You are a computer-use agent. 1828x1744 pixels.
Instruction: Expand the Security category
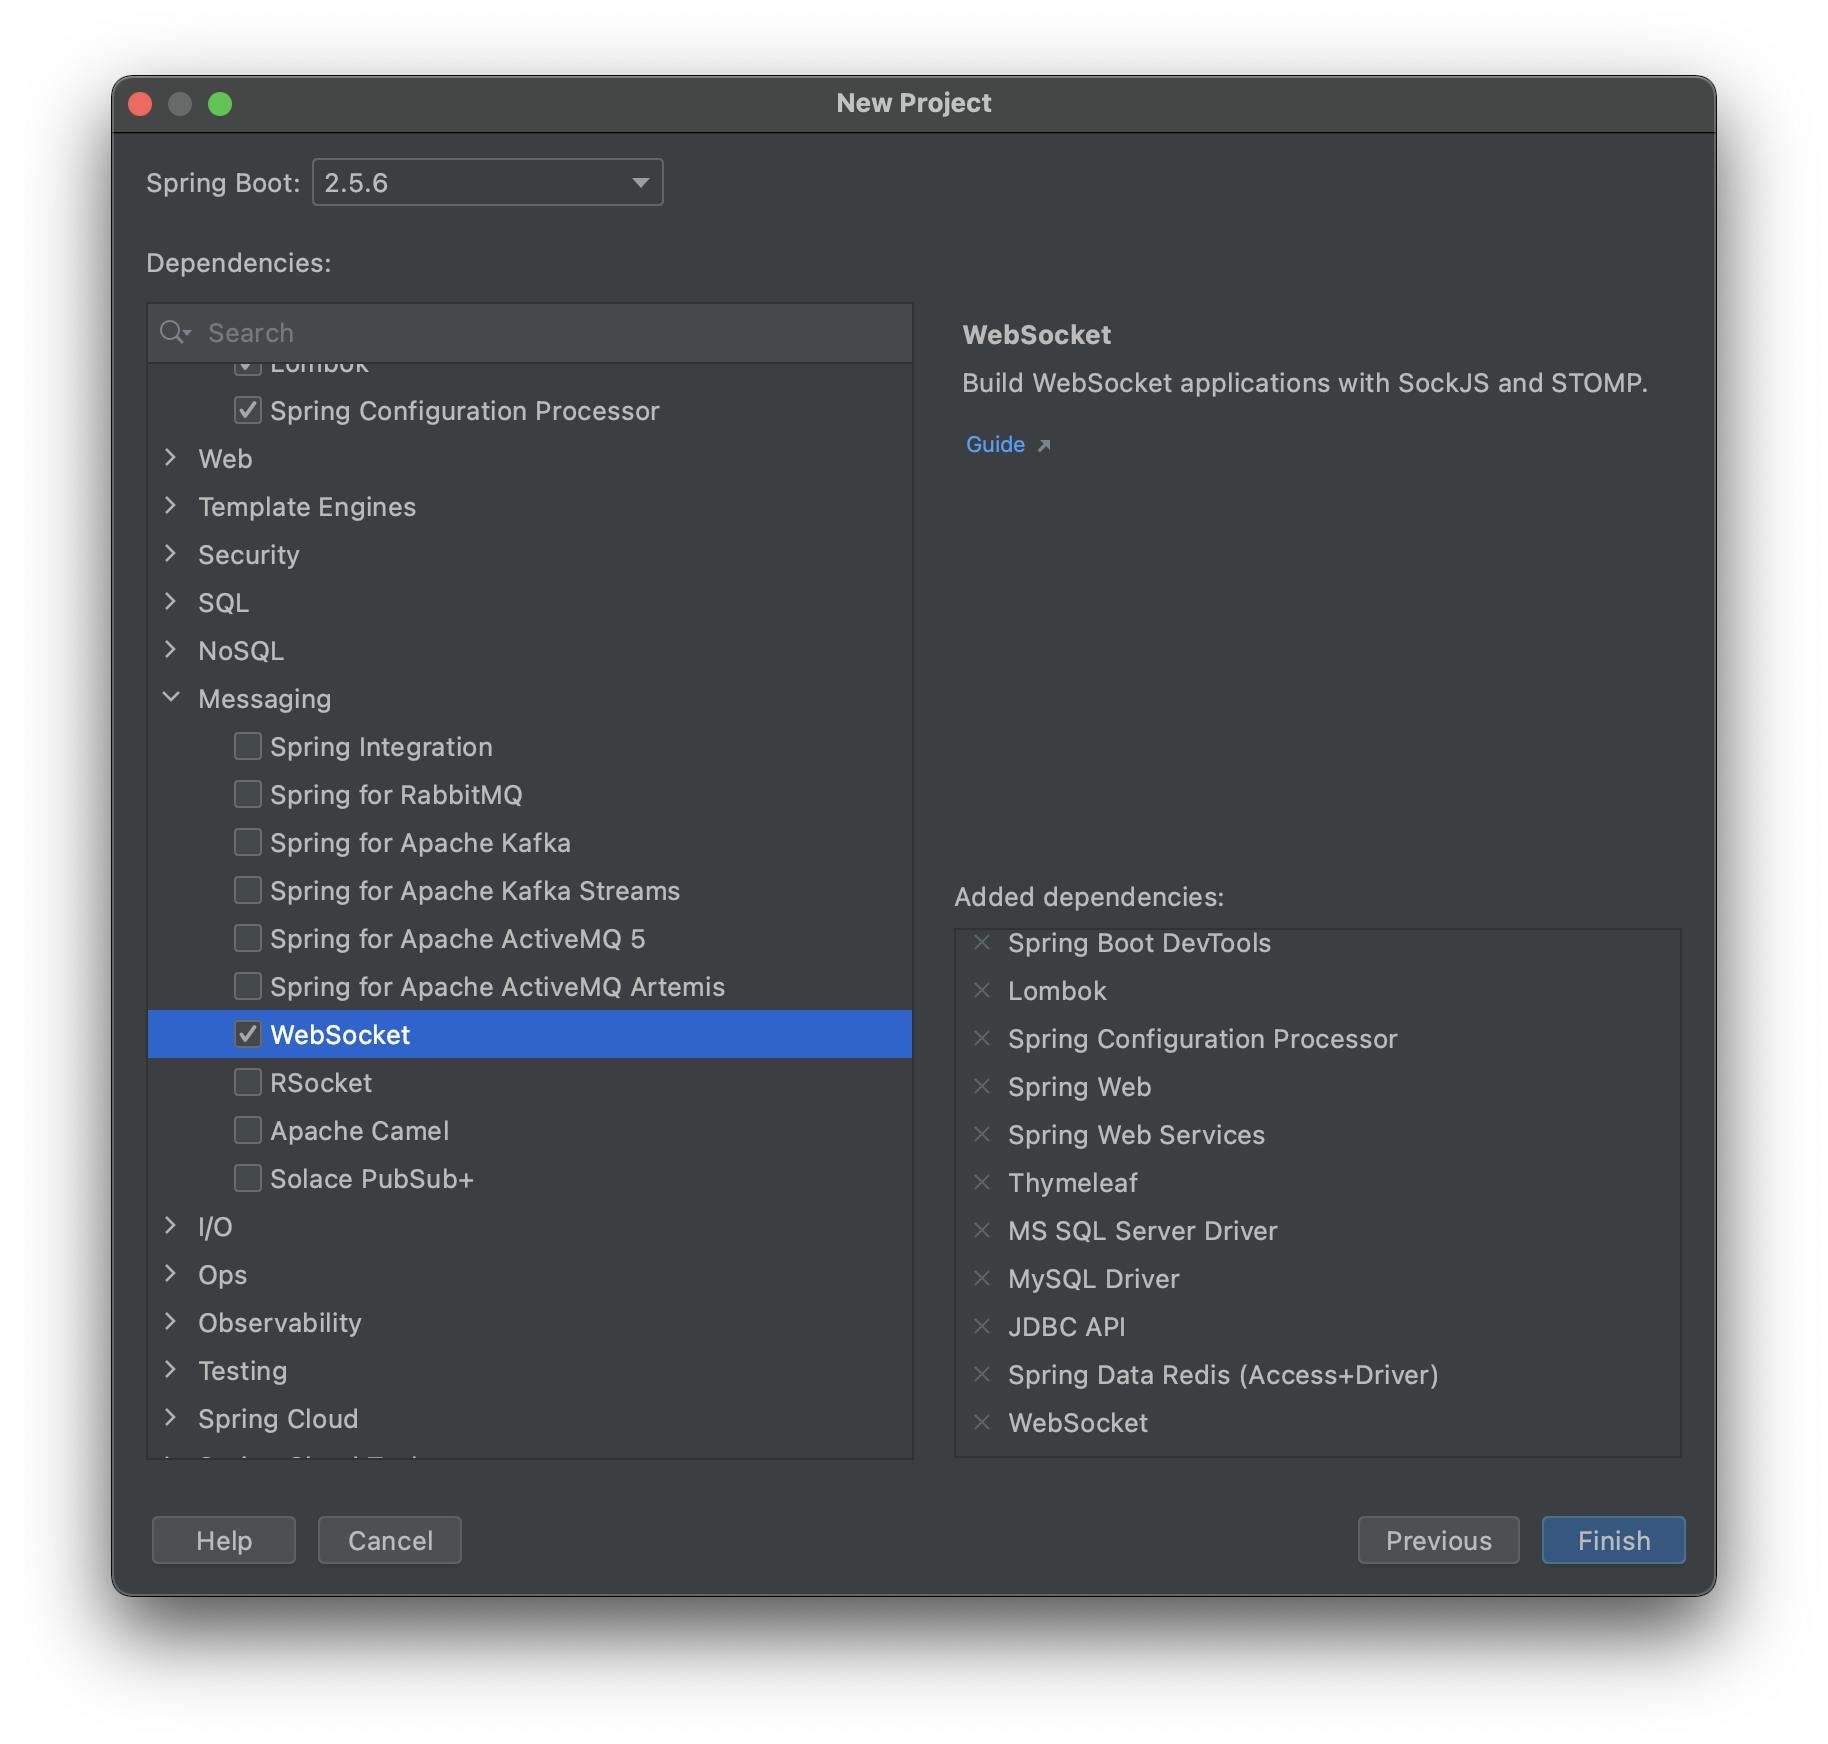pos(171,553)
